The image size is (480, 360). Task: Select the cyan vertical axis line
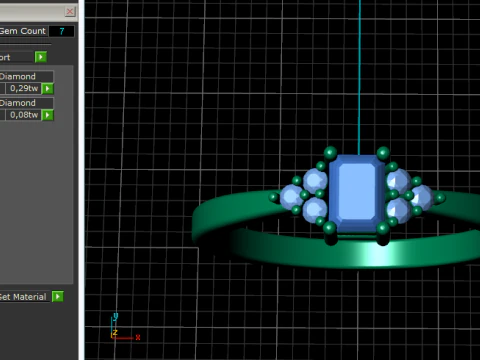click(360, 77)
